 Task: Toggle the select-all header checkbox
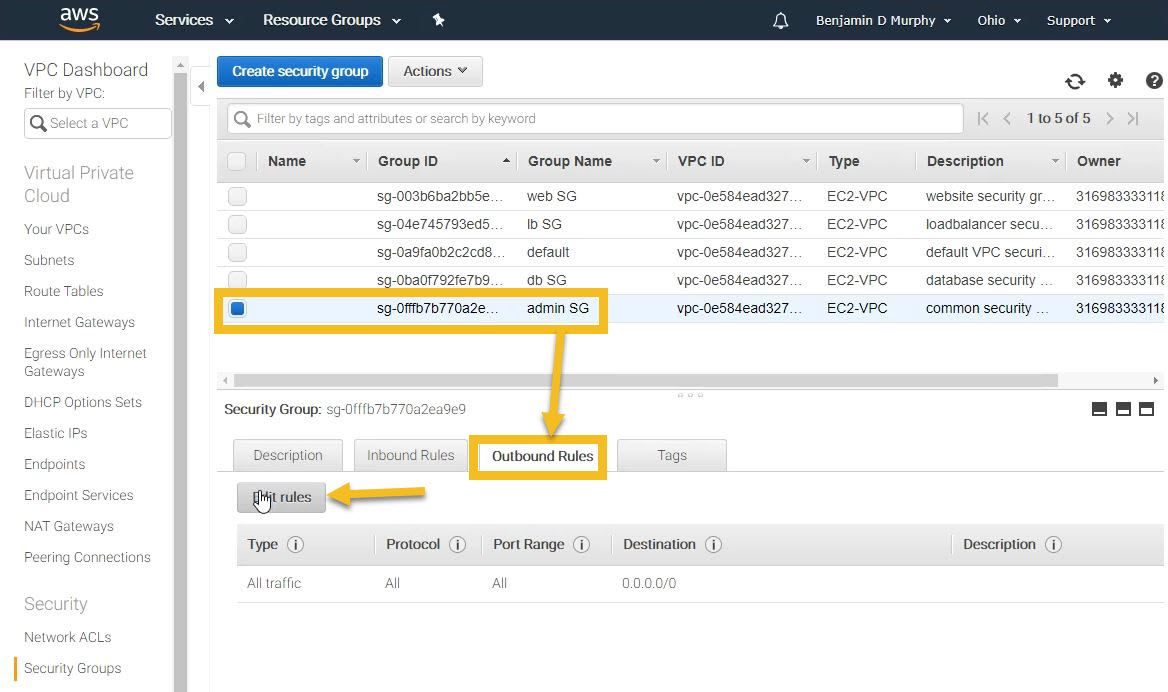237,162
